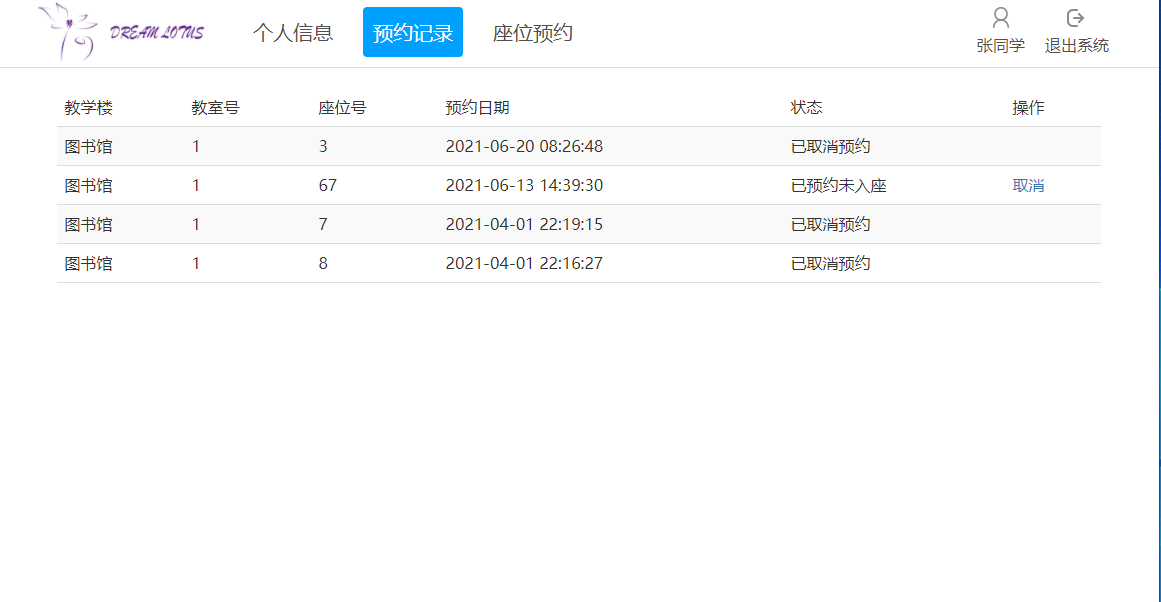Click the 操作 column header
This screenshot has width=1161, height=602.
point(1029,107)
